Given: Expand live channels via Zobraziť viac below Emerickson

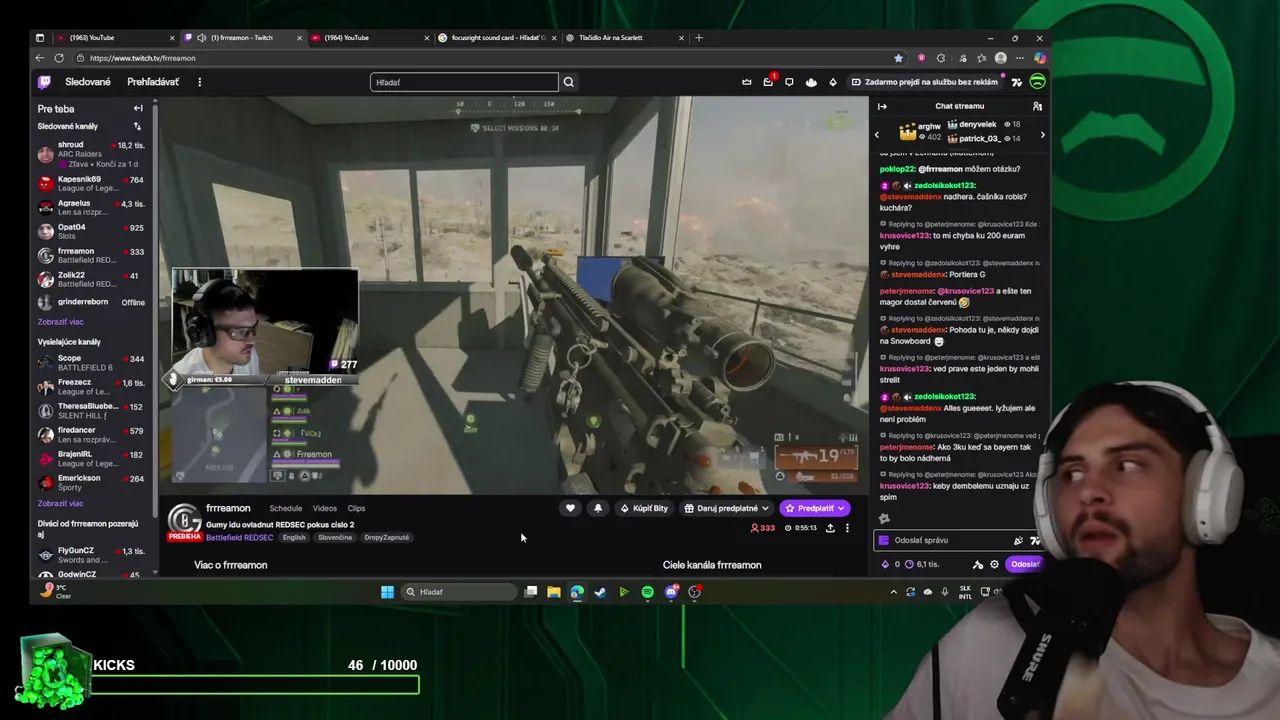Looking at the screenshot, I should pyautogui.click(x=61, y=503).
